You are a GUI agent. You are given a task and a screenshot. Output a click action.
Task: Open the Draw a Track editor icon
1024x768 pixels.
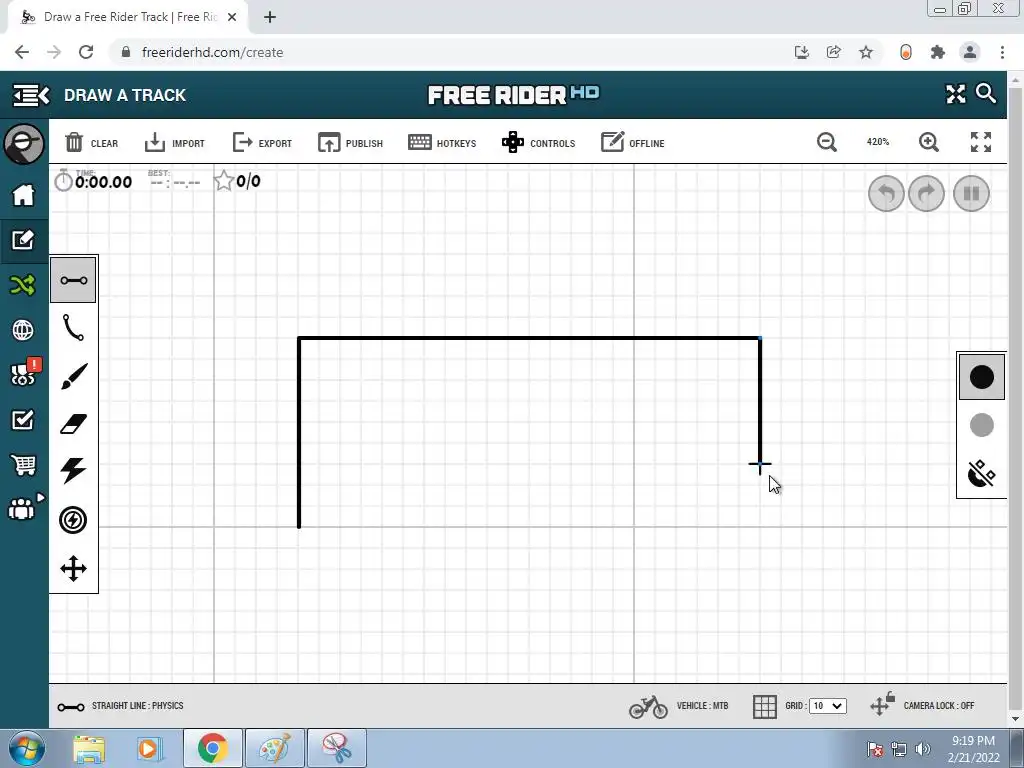(24, 240)
